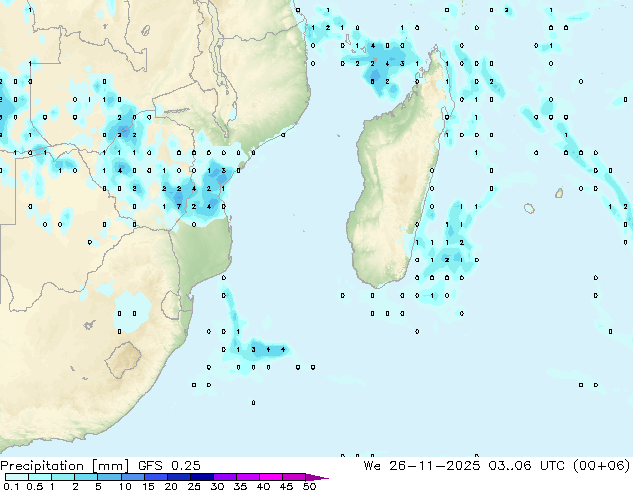Click the Lesotho enclave outline in South Africa
634x490 pixels.
tap(124, 359)
